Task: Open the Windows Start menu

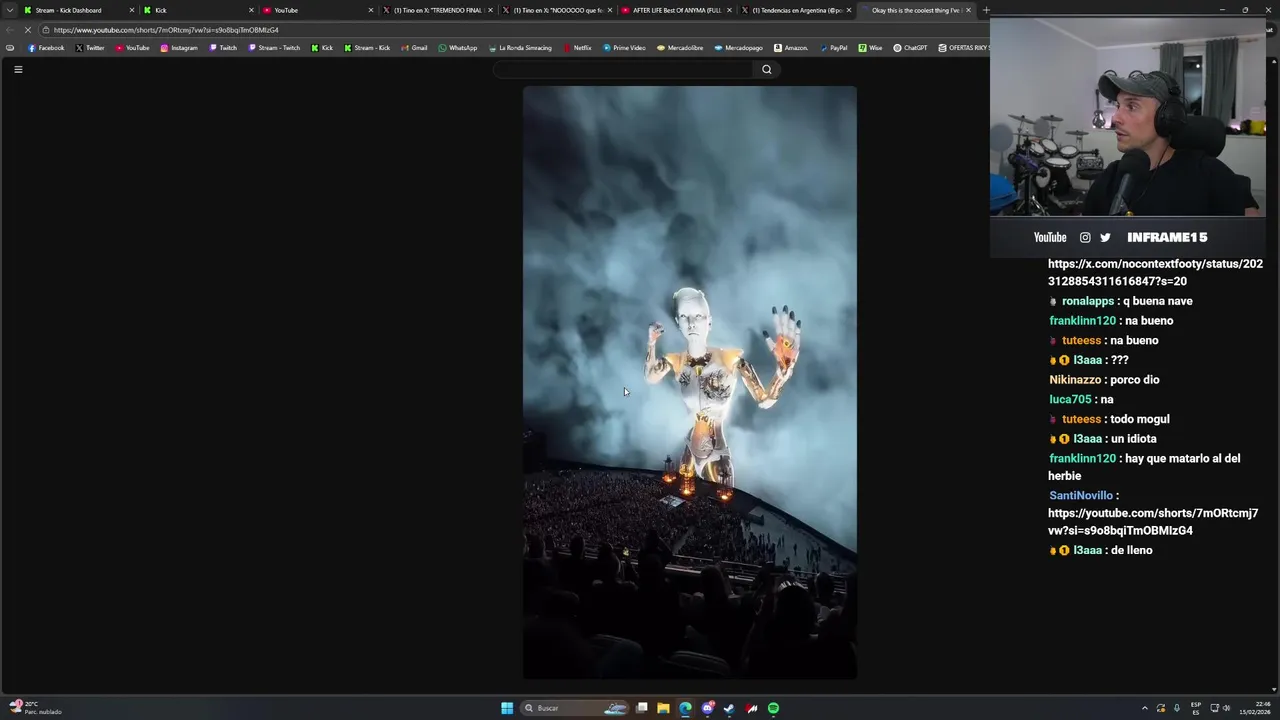Action: coord(507,708)
